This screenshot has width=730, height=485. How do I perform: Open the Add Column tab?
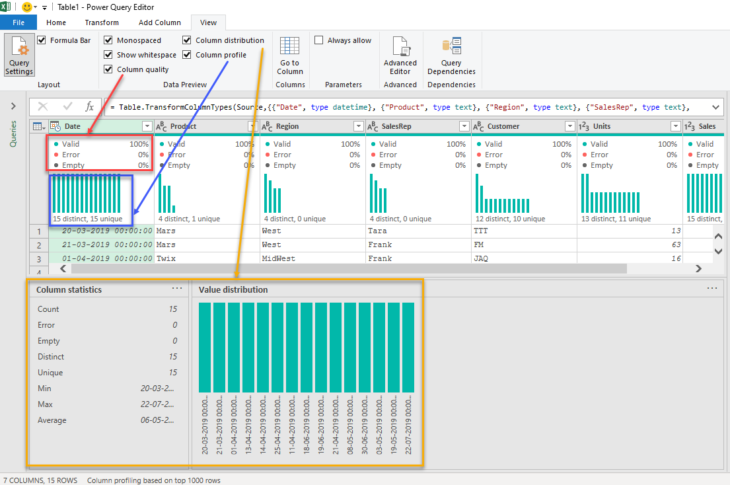tap(160, 21)
